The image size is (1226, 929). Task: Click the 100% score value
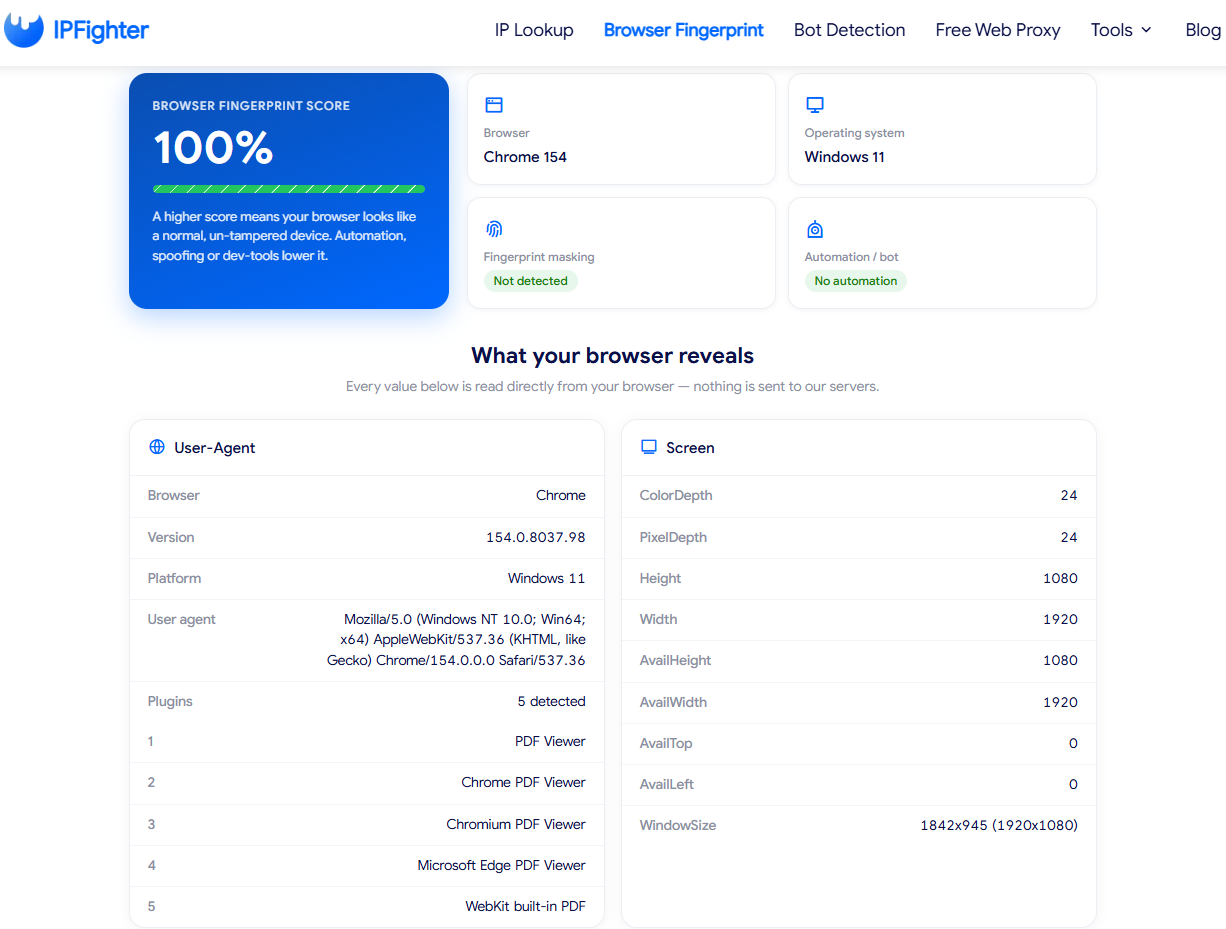[213, 148]
